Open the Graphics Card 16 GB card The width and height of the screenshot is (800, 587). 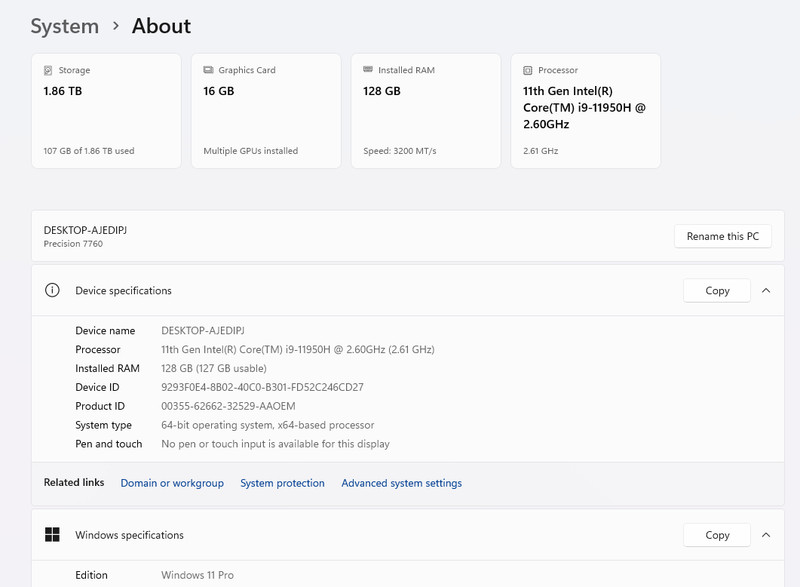(266, 111)
